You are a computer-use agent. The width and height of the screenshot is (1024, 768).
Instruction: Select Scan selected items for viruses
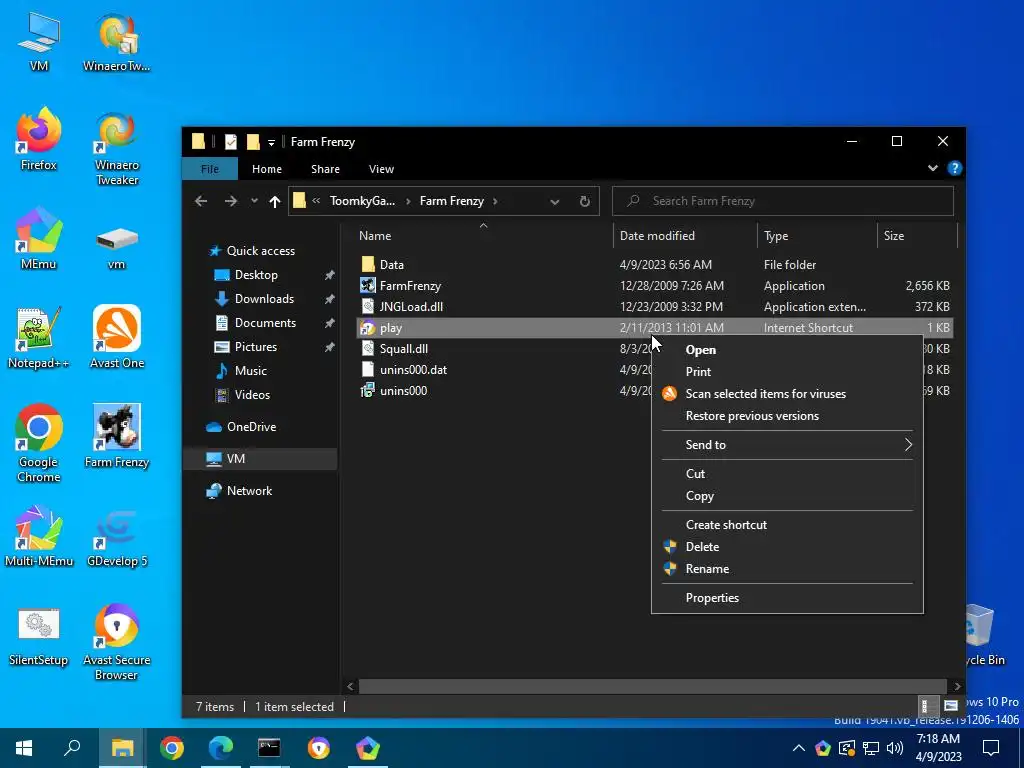tap(787, 394)
